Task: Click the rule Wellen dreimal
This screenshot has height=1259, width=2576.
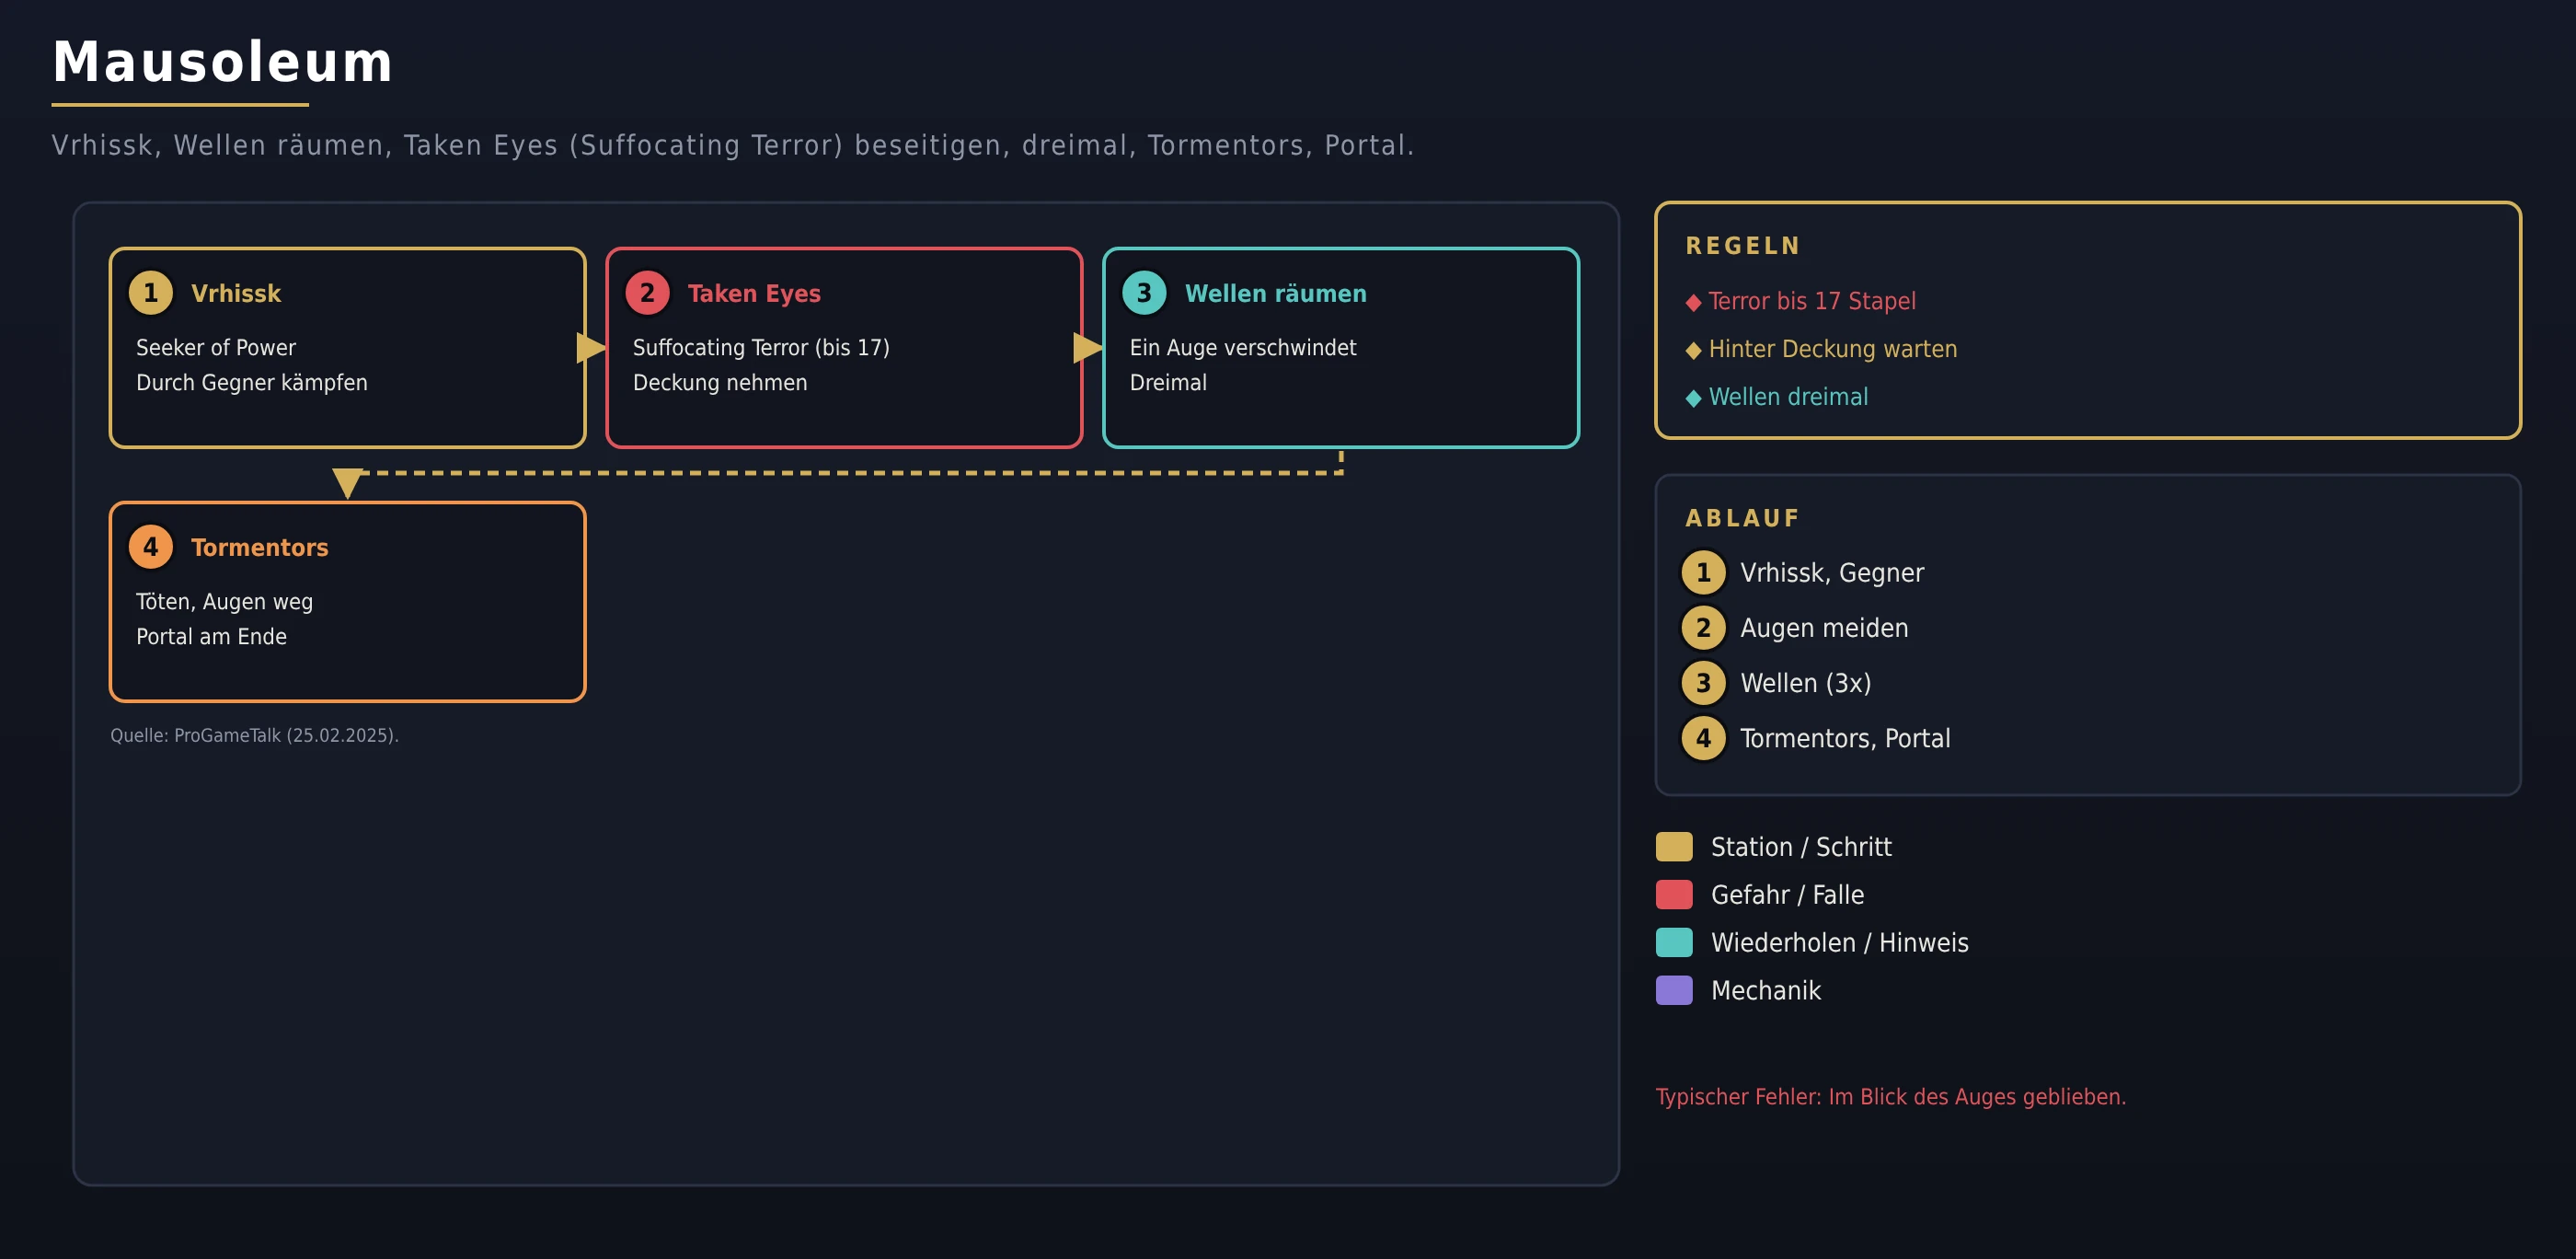Action: (x=1788, y=397)
